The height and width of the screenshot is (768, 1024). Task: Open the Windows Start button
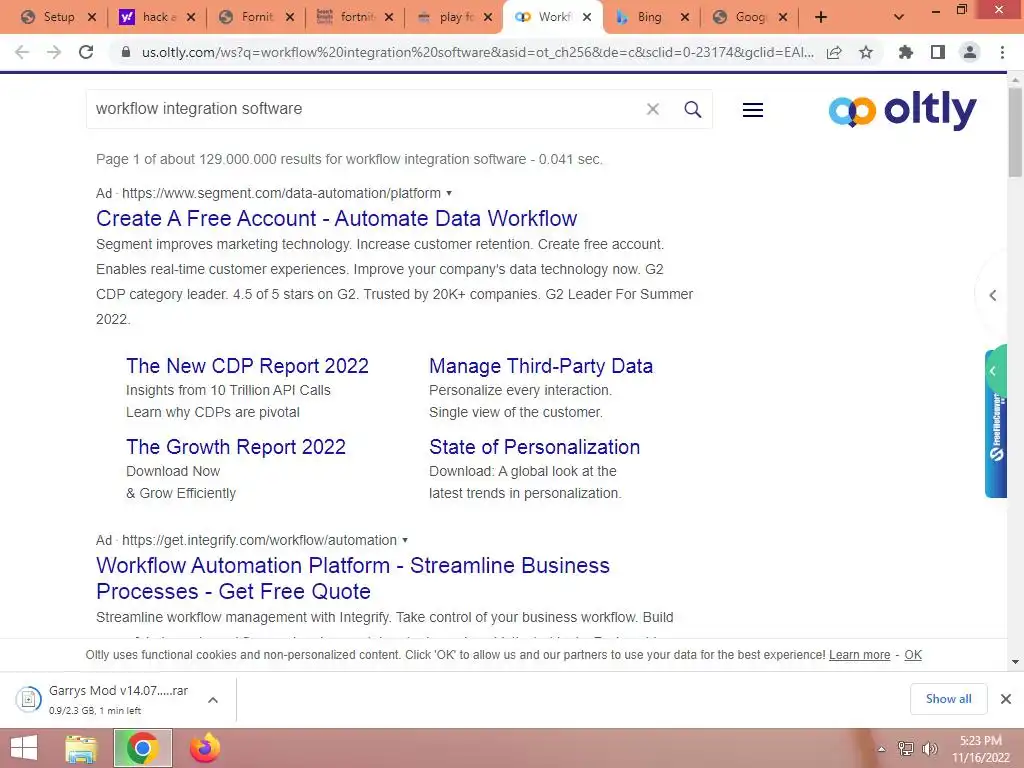pyautogui.click(x=24, y=748)
